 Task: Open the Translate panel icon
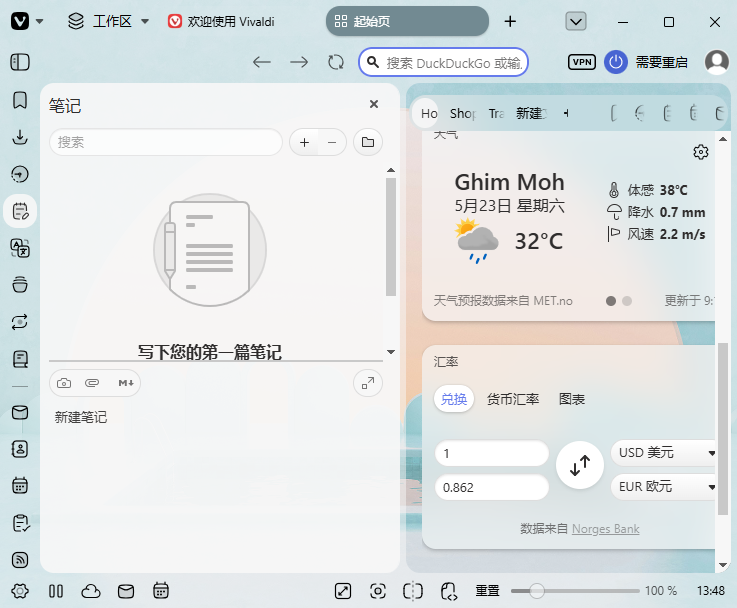pyautogui.click(x=20, y=248)
